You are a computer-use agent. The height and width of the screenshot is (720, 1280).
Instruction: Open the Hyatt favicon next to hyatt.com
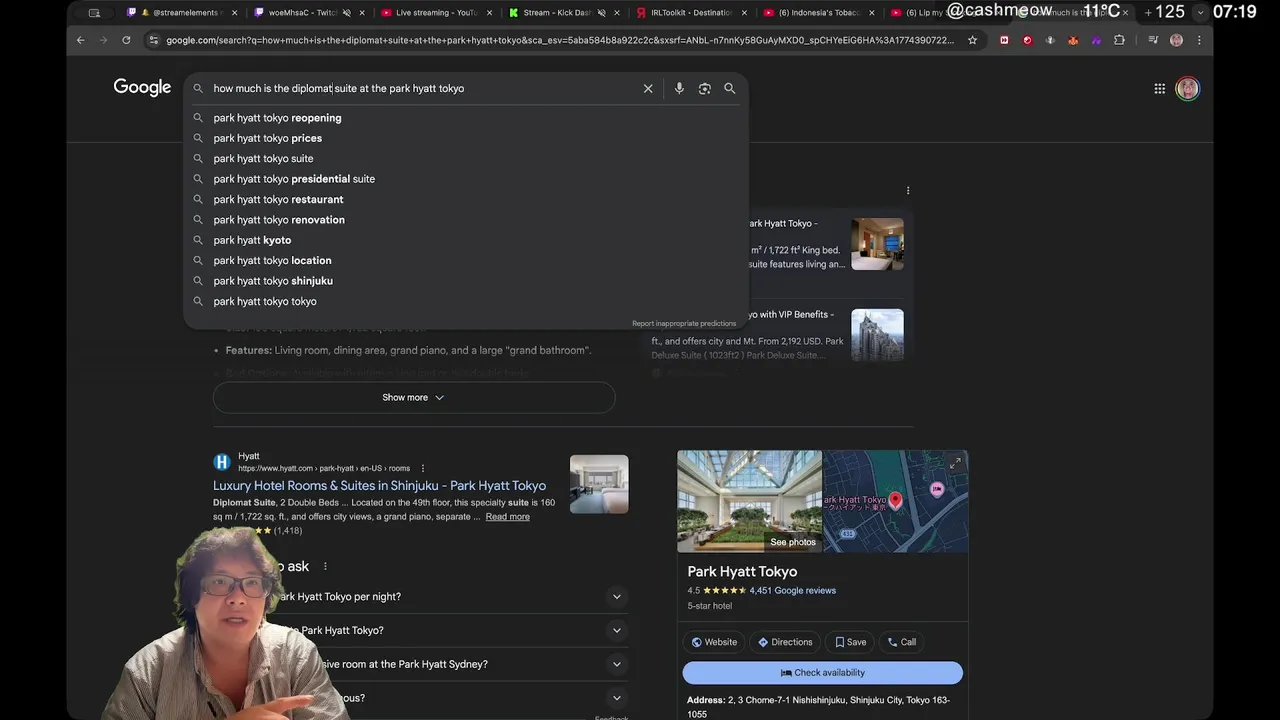(222, 462)
